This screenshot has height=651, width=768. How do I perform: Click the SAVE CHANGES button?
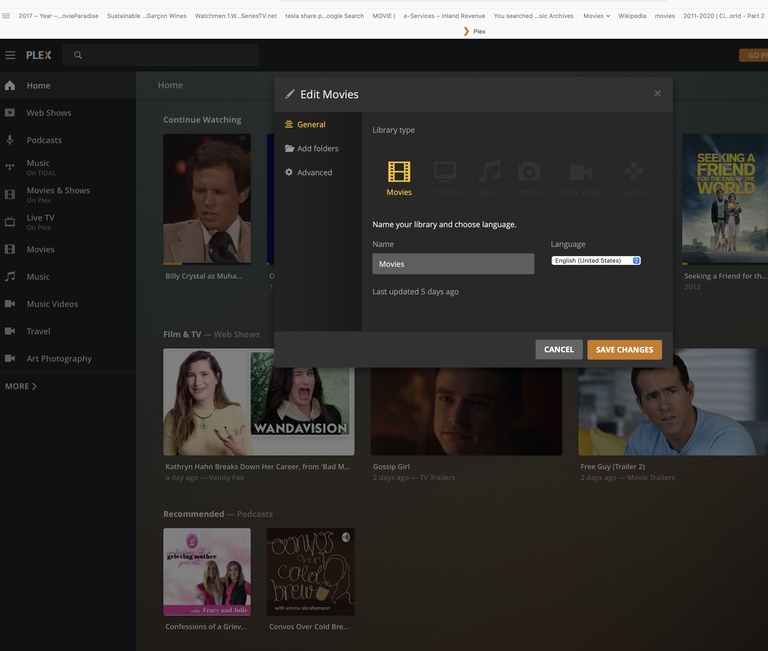(624, 350)
